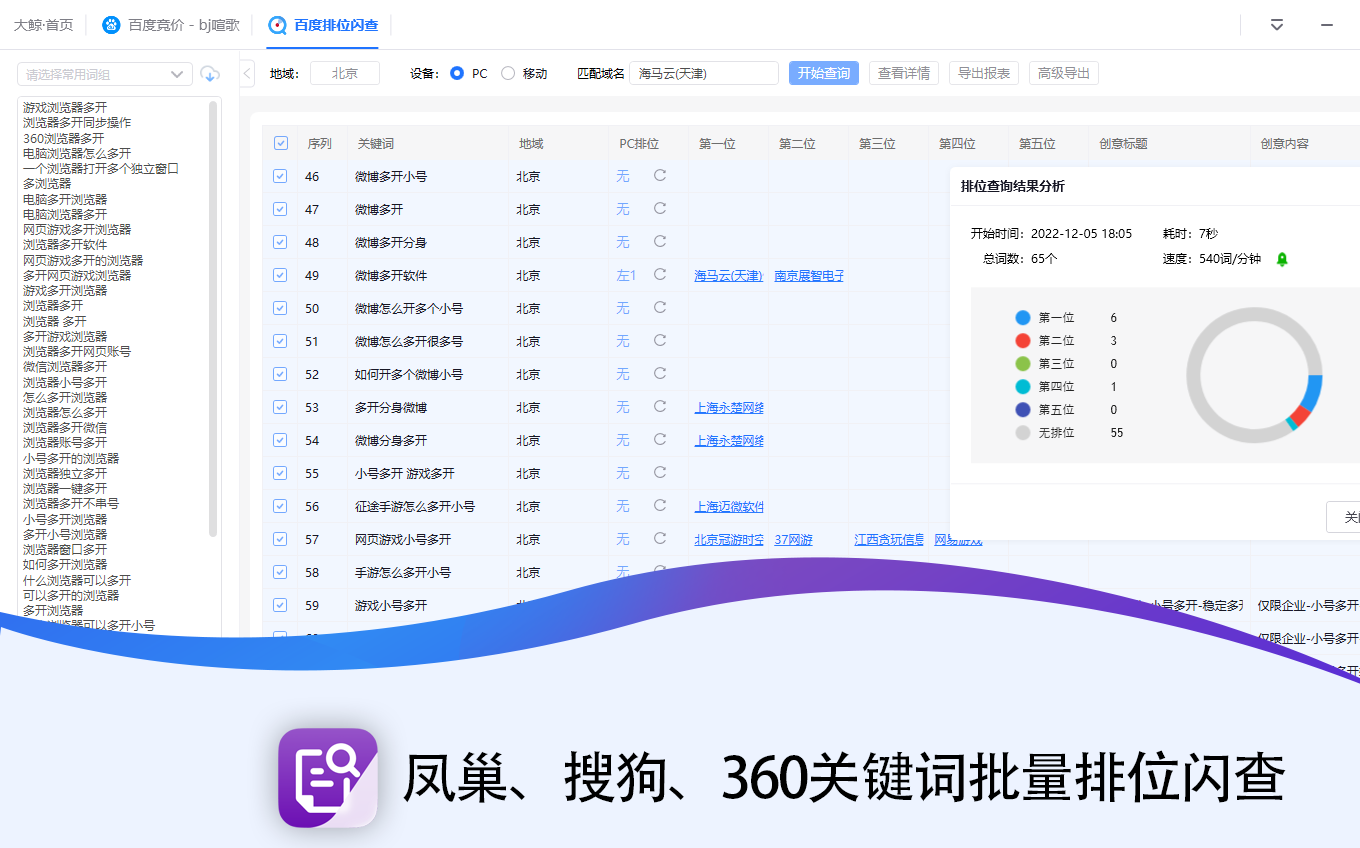The width and height of the screenshot is (1360, 848).
Task: Click the 导出报表 button
Action: coord(984,73)
